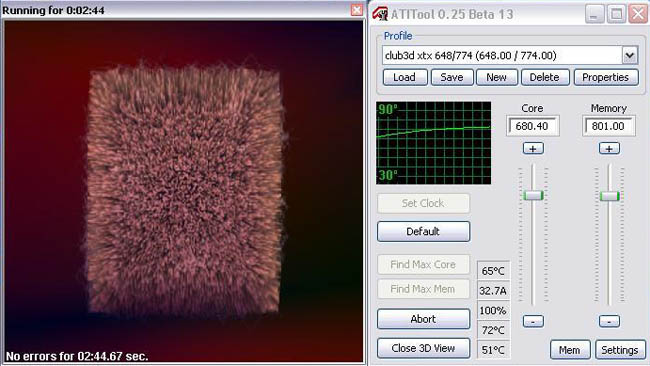Open the Settings dialog
This screenshot has height=366, width=650.
coord(620,350)
